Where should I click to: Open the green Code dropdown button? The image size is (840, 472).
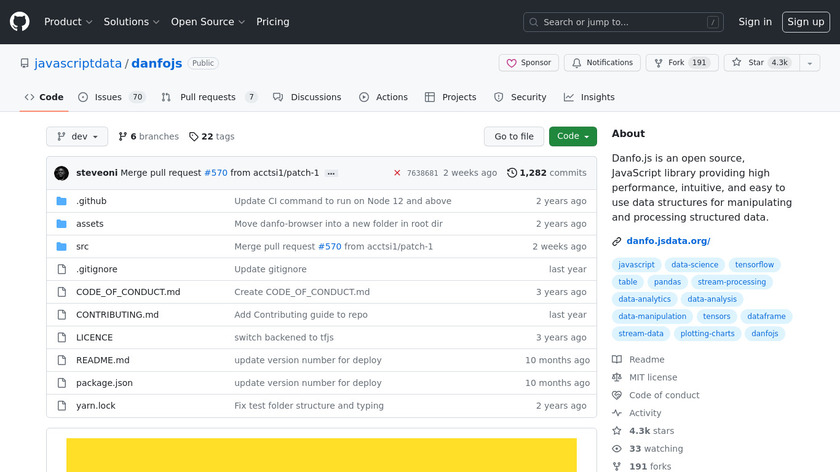tap(573, 137)
